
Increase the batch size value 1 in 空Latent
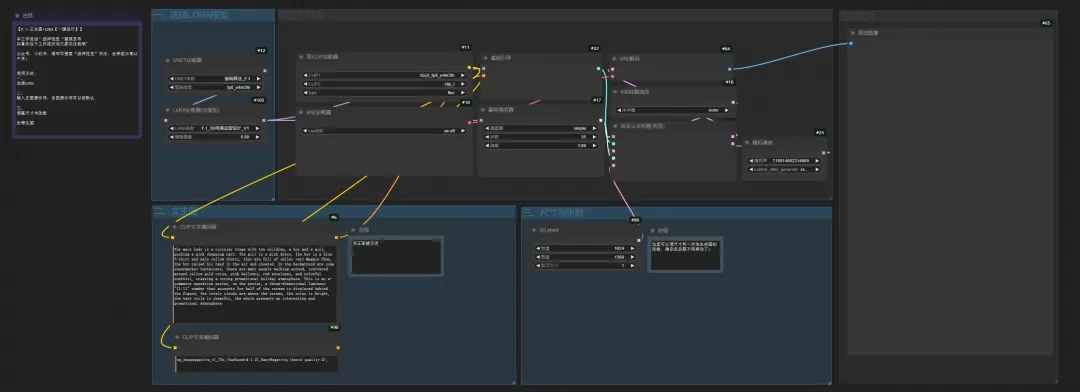(x=632, y=265)
